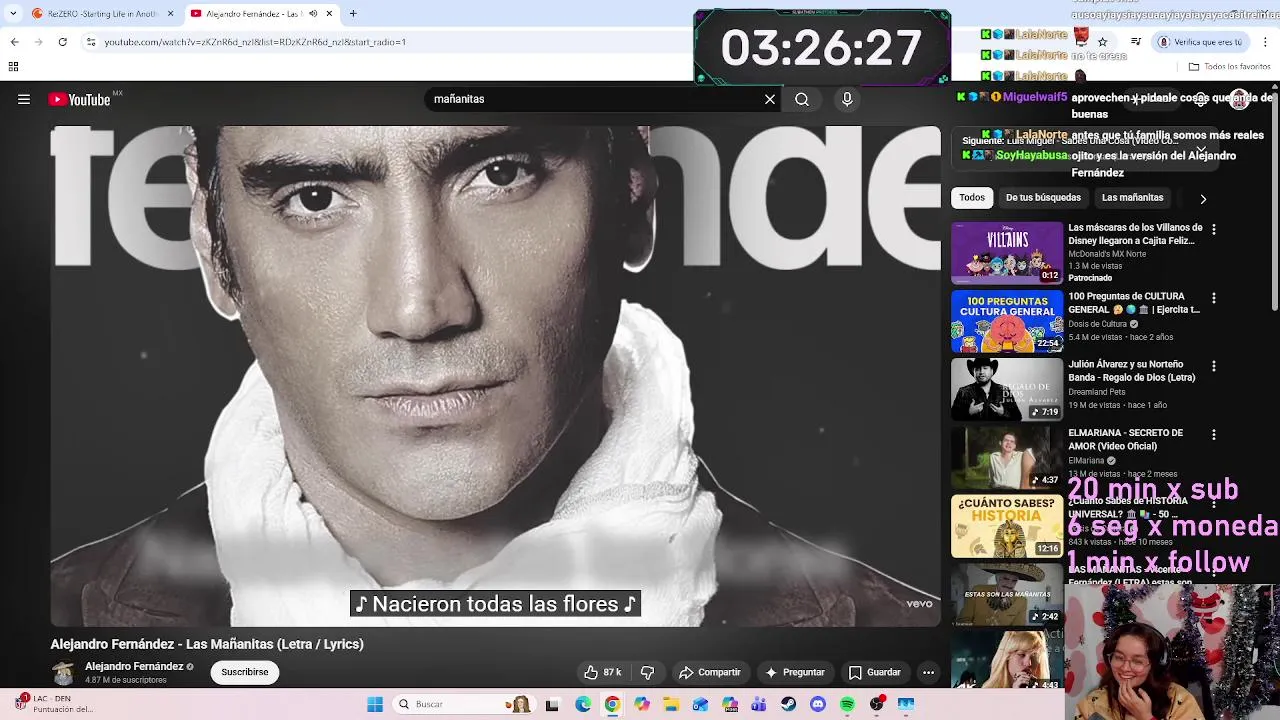Show more filter chips with right arrow
This screenshot has width=1280, height=720.
click(x=1203, y=198)
